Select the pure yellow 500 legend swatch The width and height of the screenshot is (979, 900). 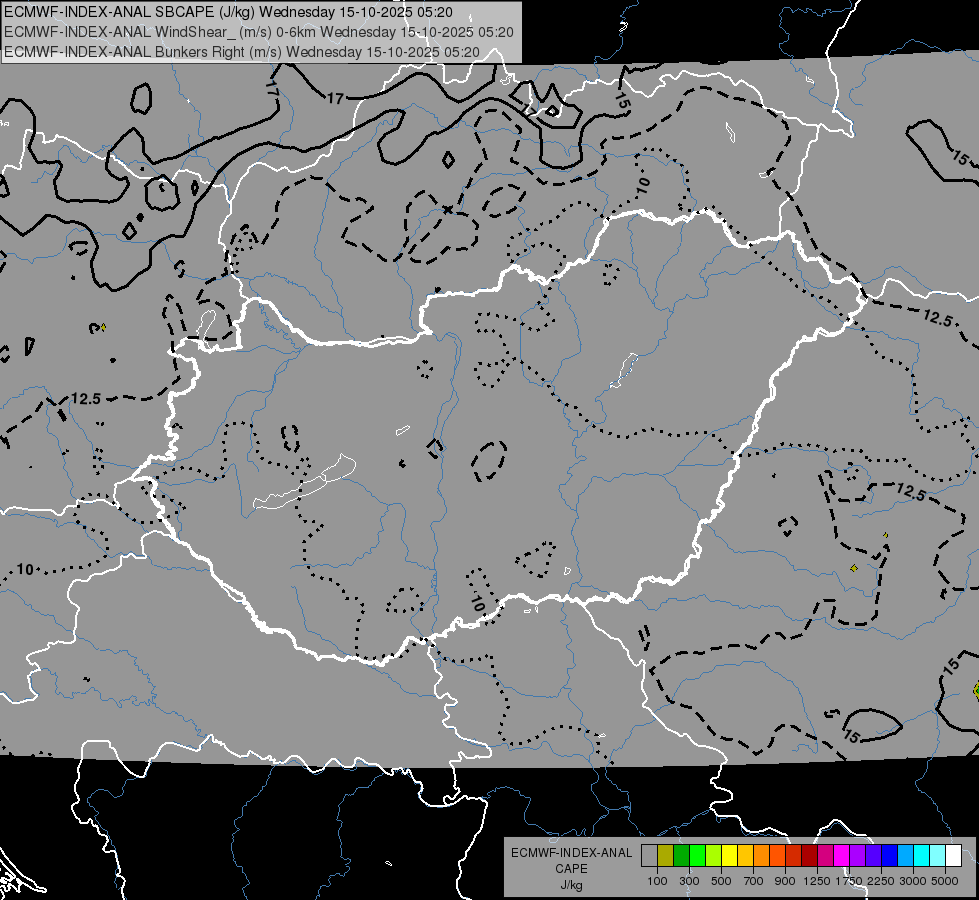729,856
